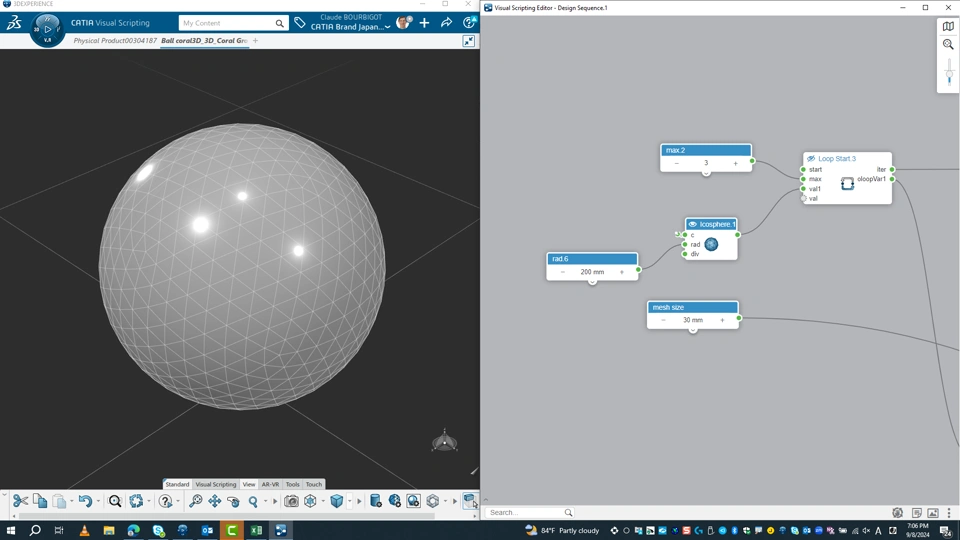960x540 pixels.
Task: Click the user profile avatar
Action: point(403,23)
